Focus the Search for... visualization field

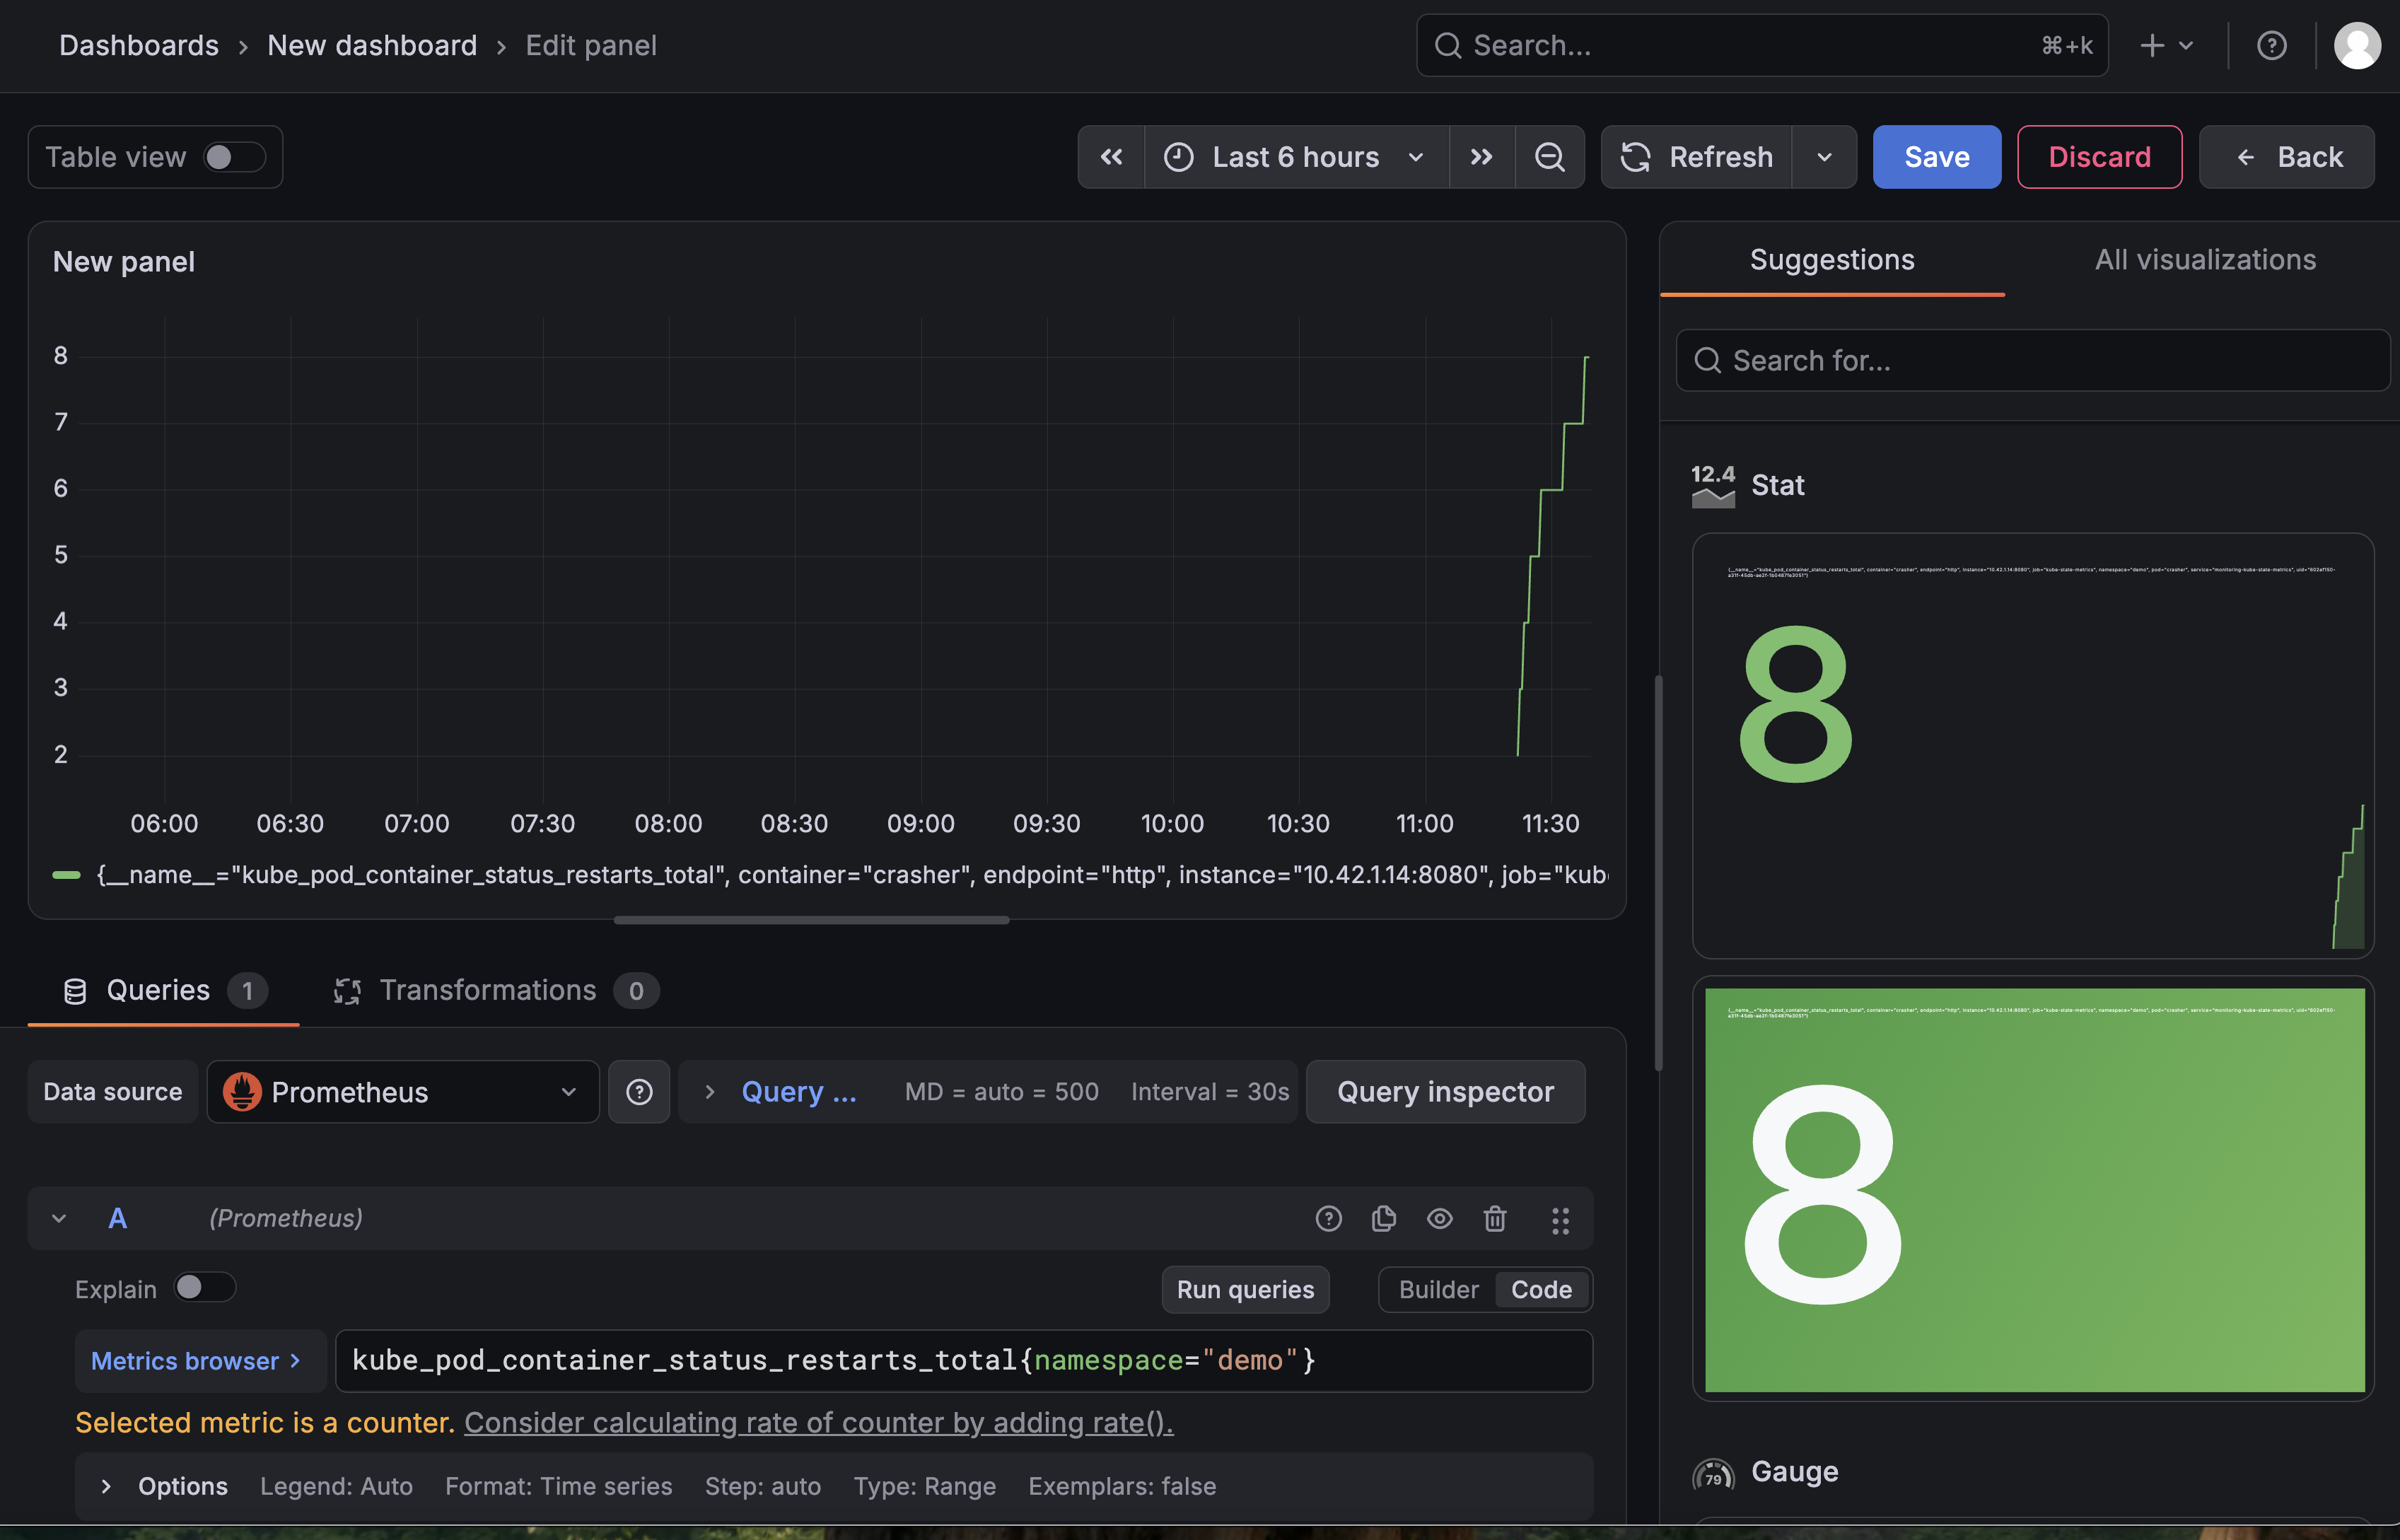(x=2032, y=360)
